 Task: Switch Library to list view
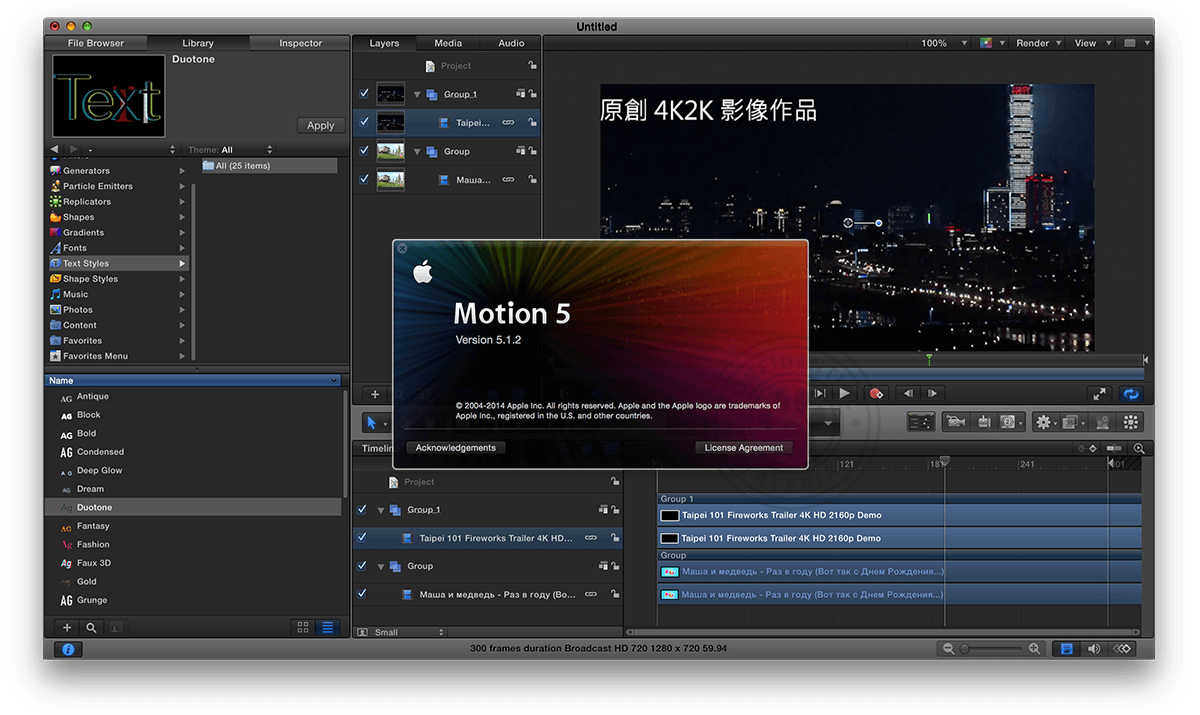tap(327, 628)
